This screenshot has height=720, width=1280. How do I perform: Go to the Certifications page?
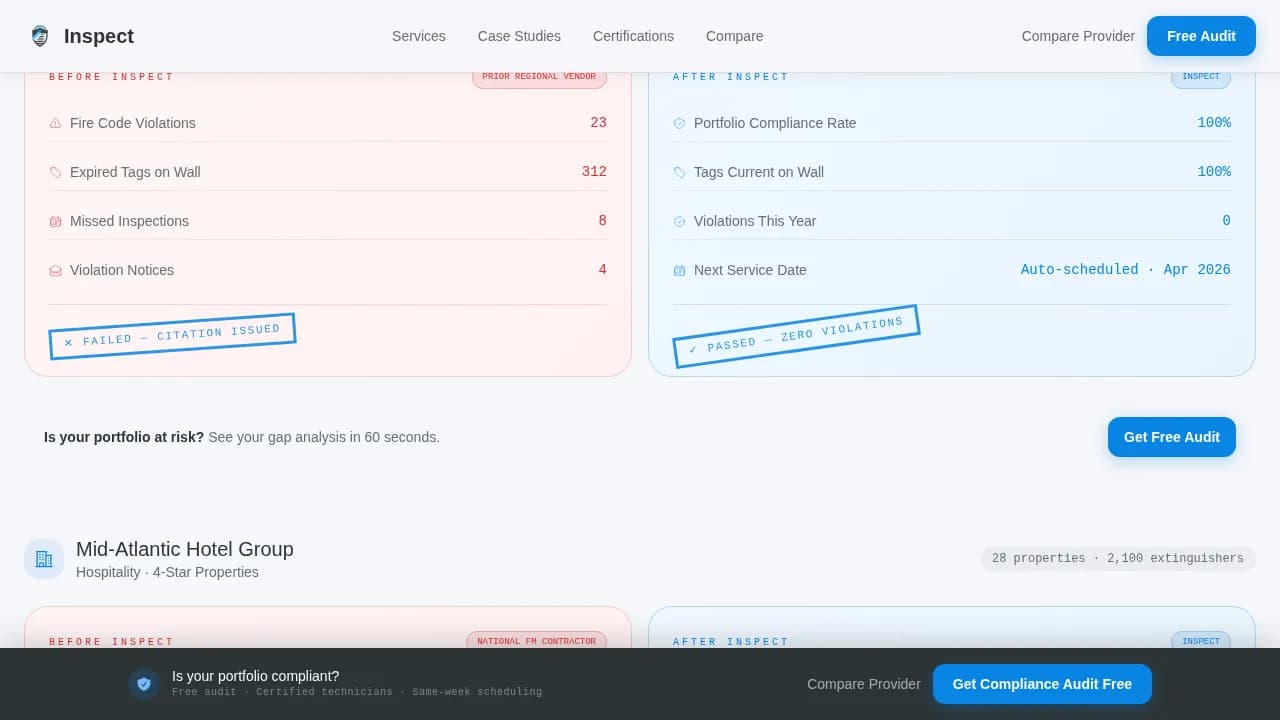pos(633,36)
